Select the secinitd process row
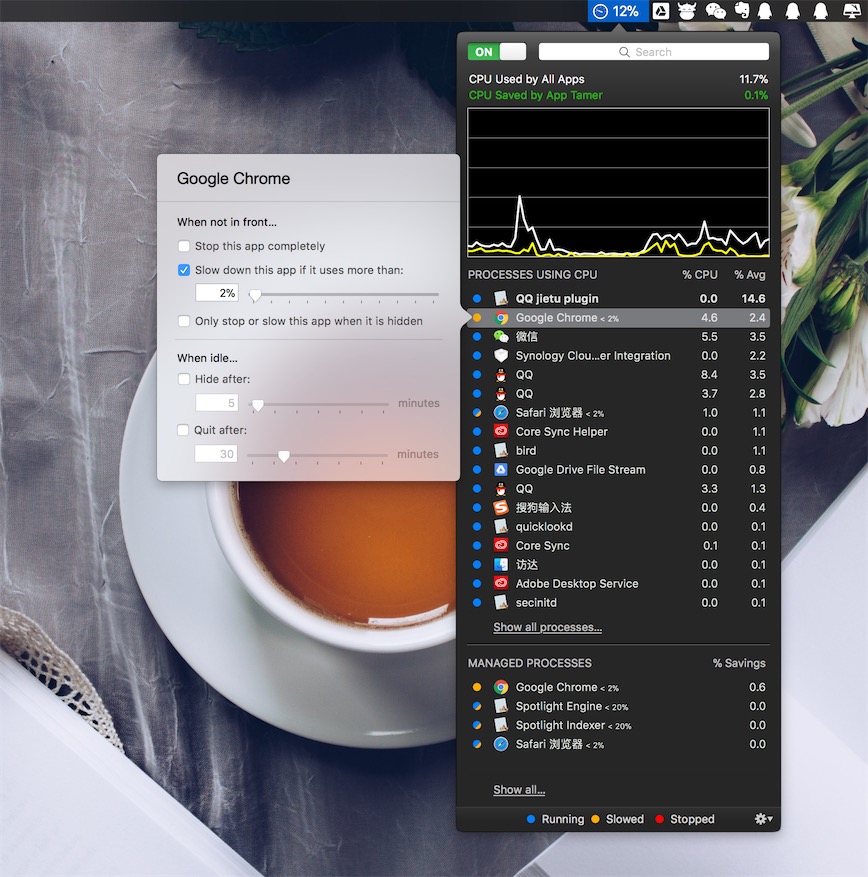 coord(618,602)
